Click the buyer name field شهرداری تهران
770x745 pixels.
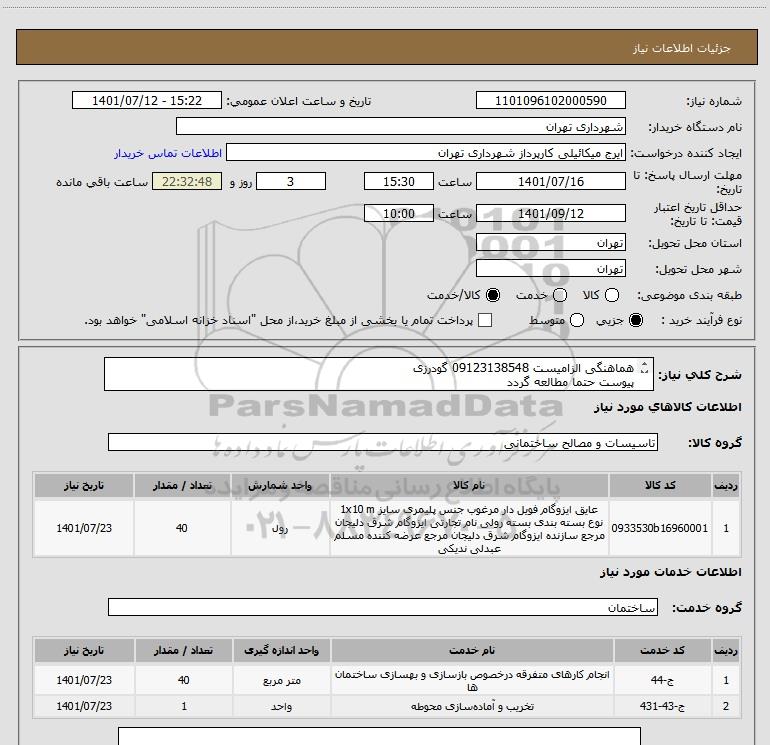(x=401, y=126)
